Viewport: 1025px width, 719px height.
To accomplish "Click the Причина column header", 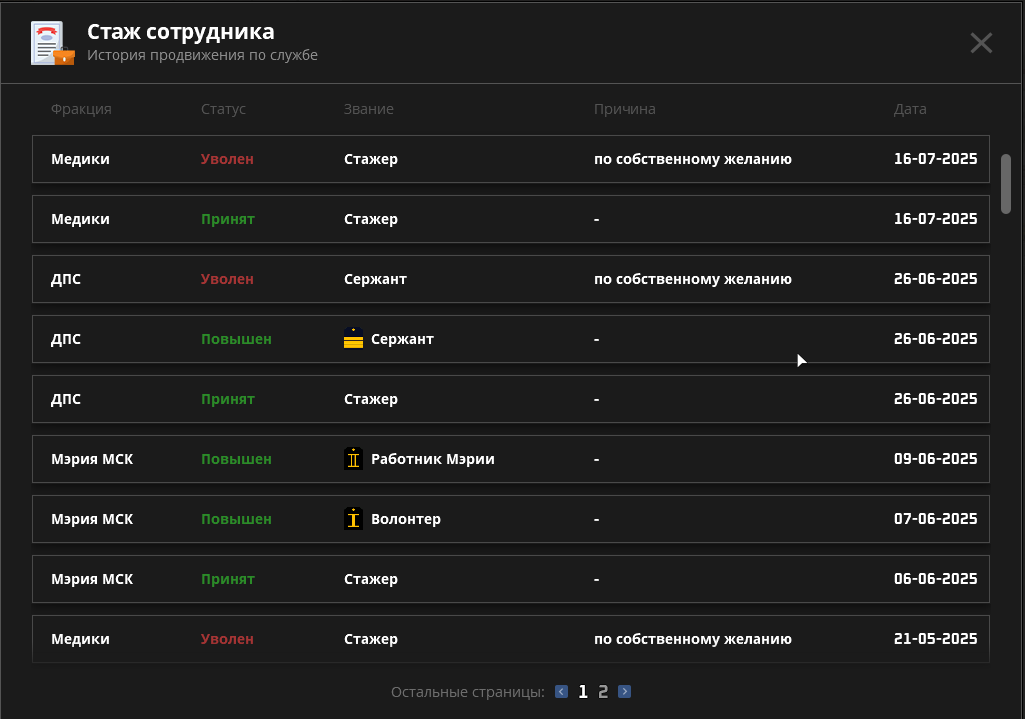I will tap(624, 109).
